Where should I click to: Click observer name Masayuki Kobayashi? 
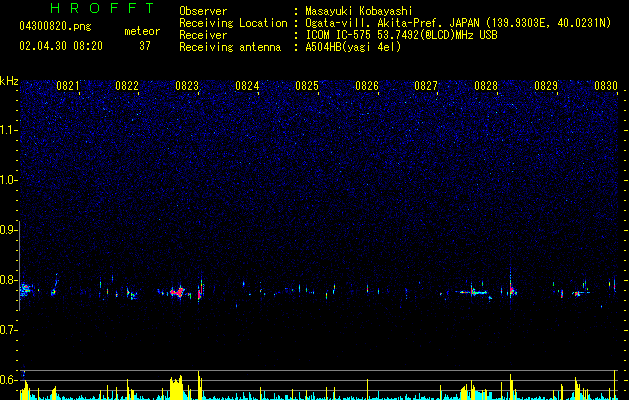[358, 11]
